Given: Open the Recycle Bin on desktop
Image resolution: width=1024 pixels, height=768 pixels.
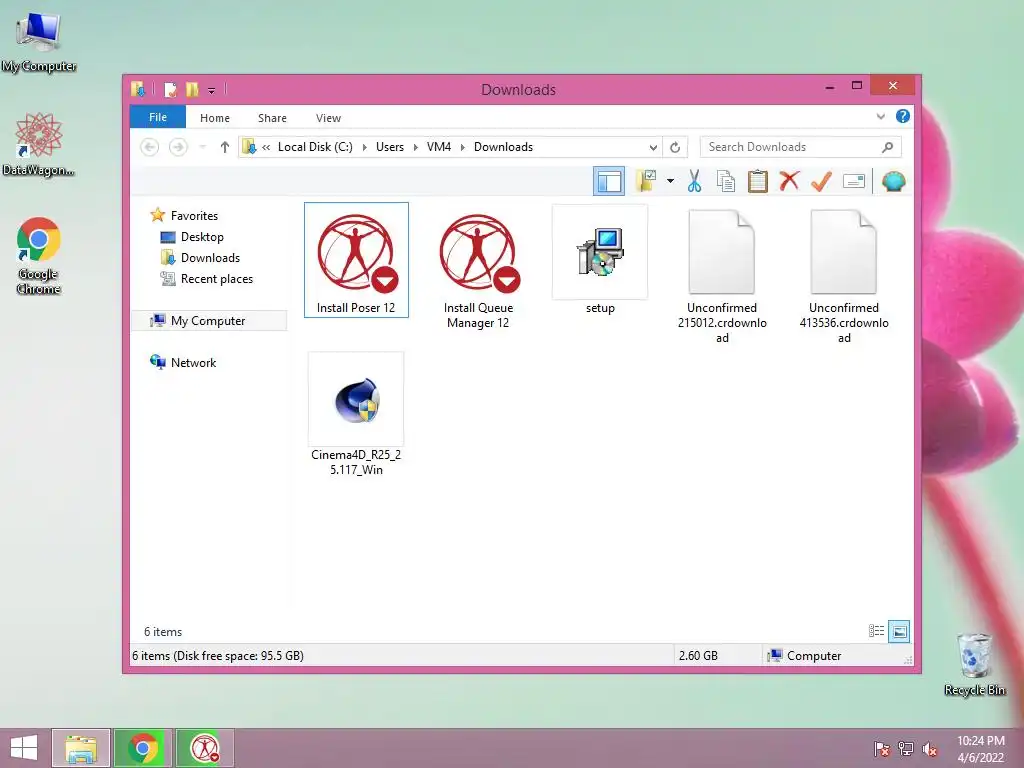Looking at the screenshot, I should click(x=975, y=664).
